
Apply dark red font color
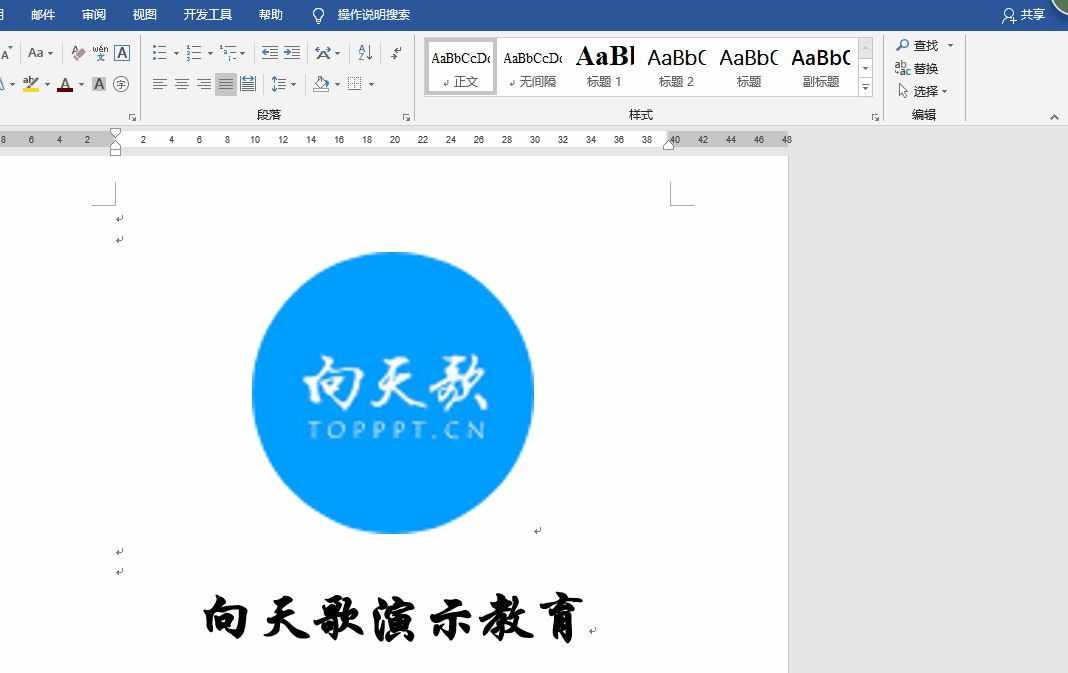(65, 84)
